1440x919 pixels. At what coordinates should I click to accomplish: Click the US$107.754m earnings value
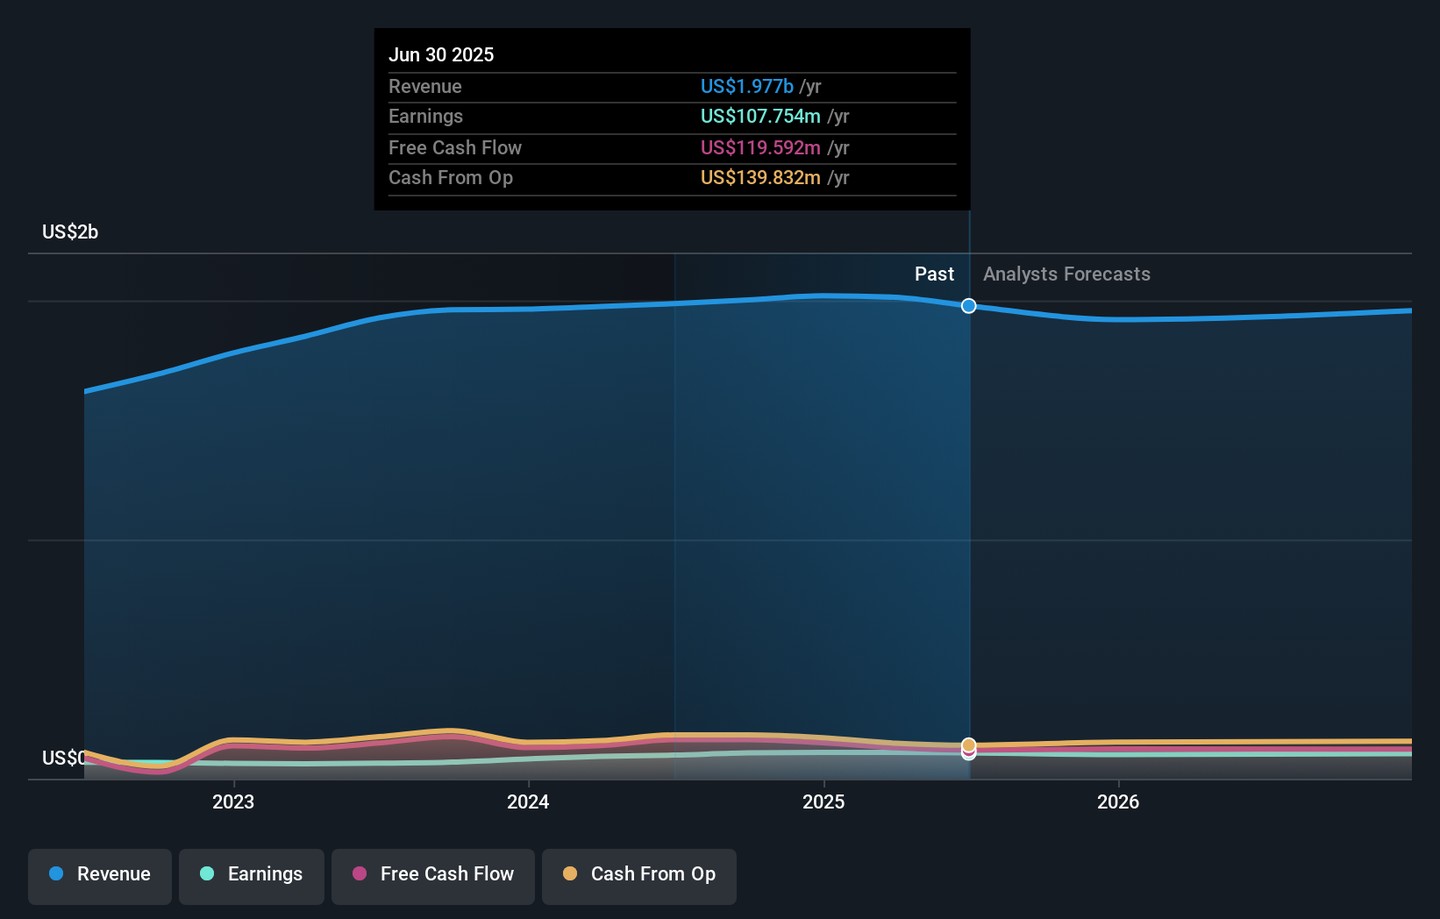tap(760, 117)
